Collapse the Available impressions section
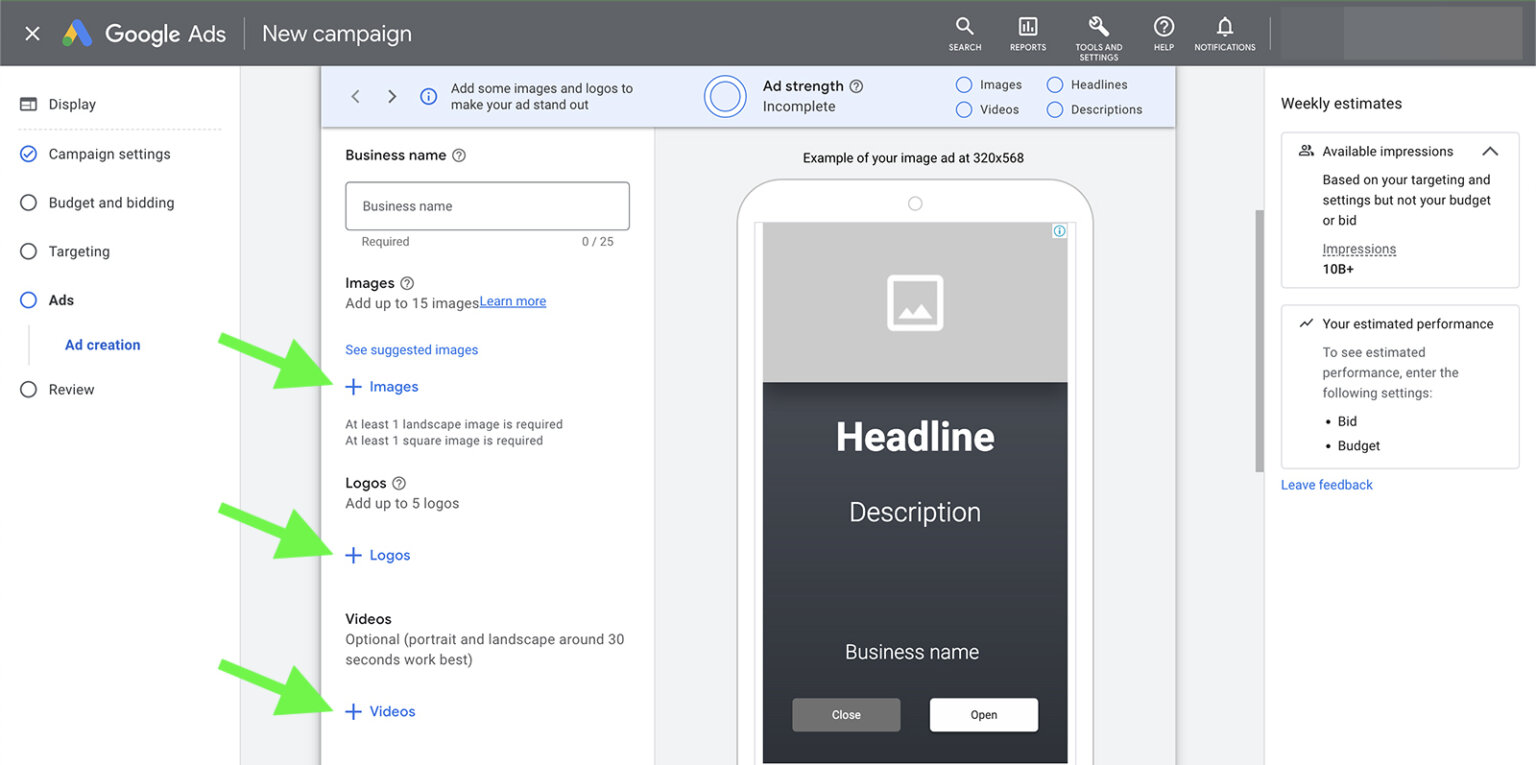 tap(1491, 151)
